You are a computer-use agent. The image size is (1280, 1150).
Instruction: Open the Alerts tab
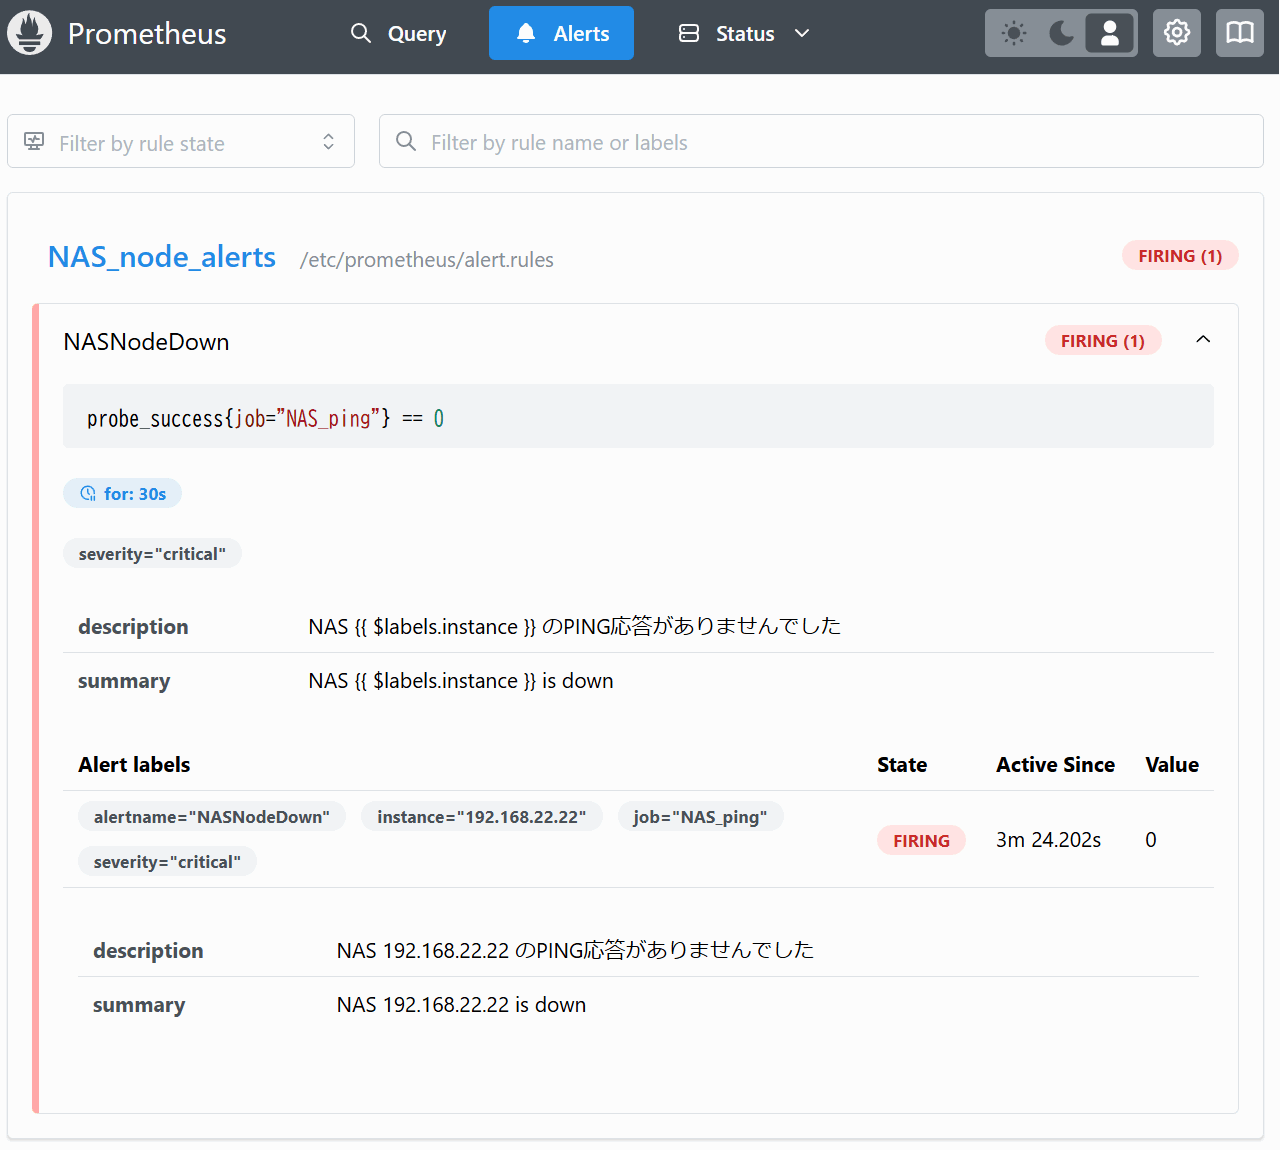pyautogui.click(x=561, y=33)
